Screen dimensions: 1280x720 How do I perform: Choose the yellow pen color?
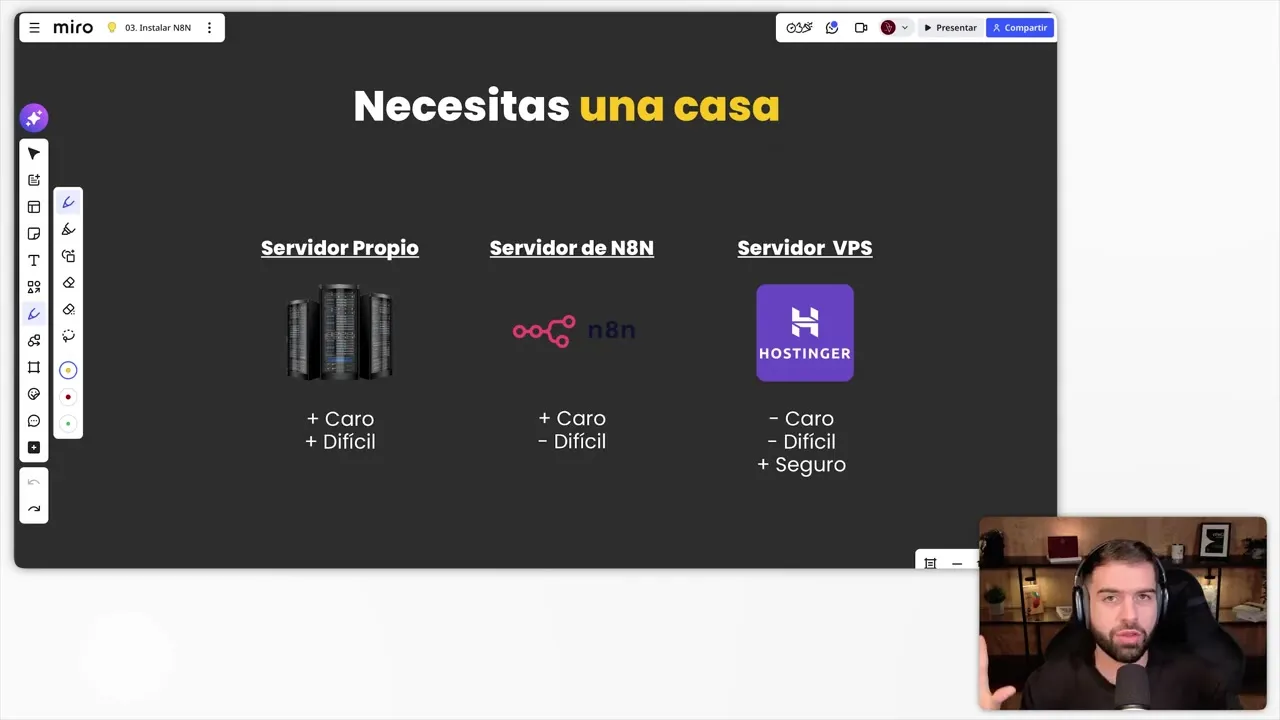click(68, 370)
